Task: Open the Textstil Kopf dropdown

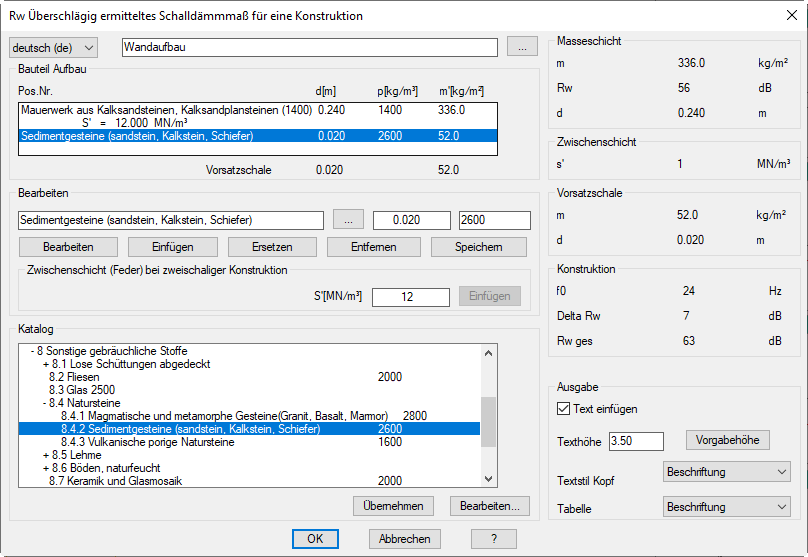Action: click(x=726, y=471)
